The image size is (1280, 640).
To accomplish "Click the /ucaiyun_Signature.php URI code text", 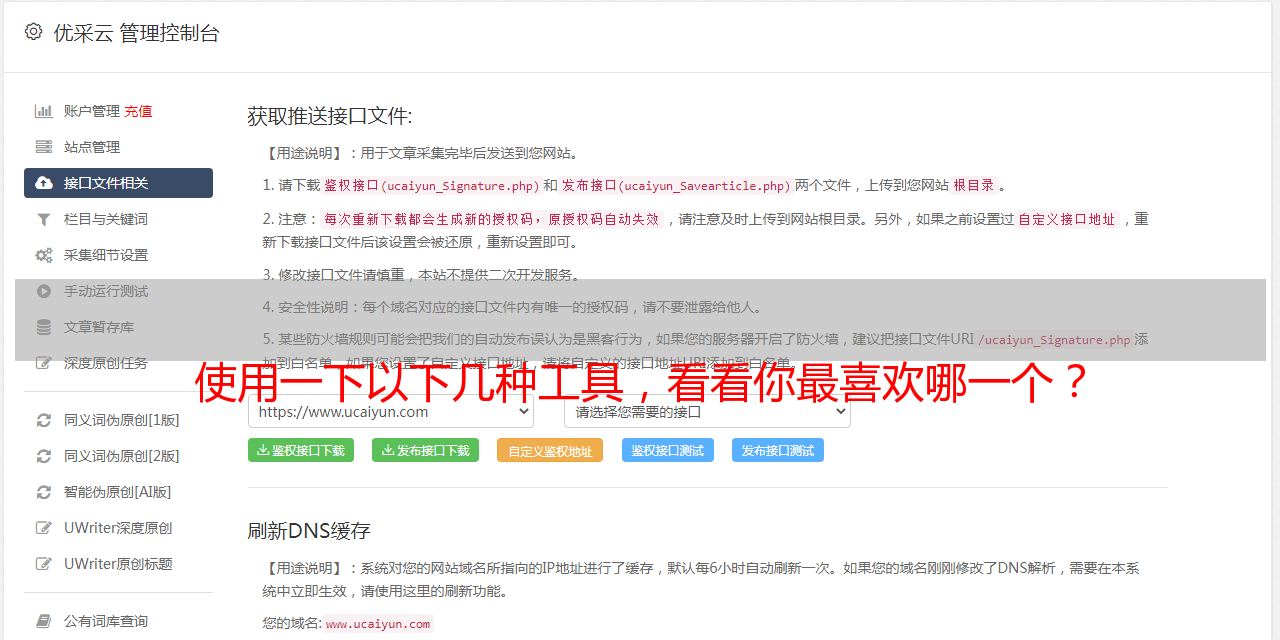I will (1054, 339).
